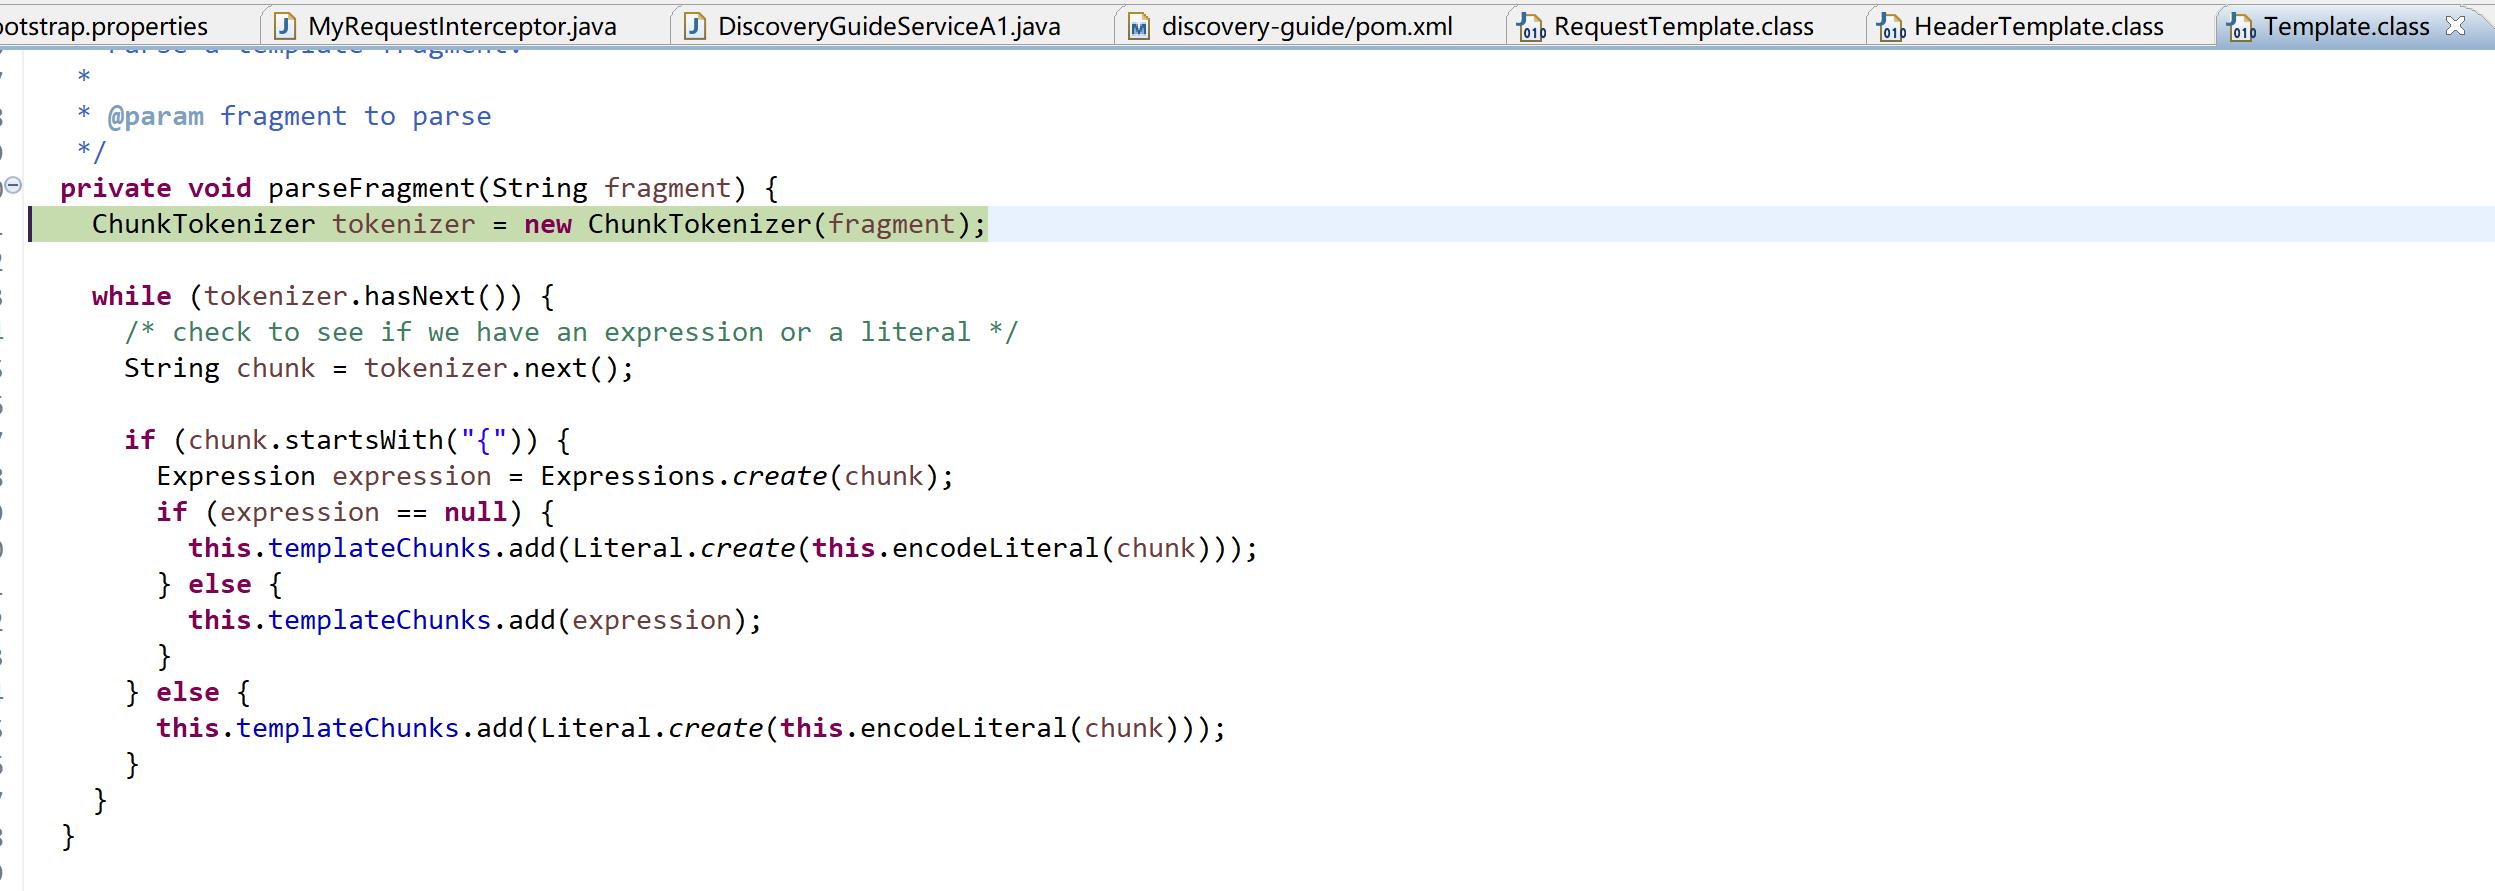Go to the RequestTemplate.class tab label
This screenshot has height=891, width=2495.
pos(1683,27)
